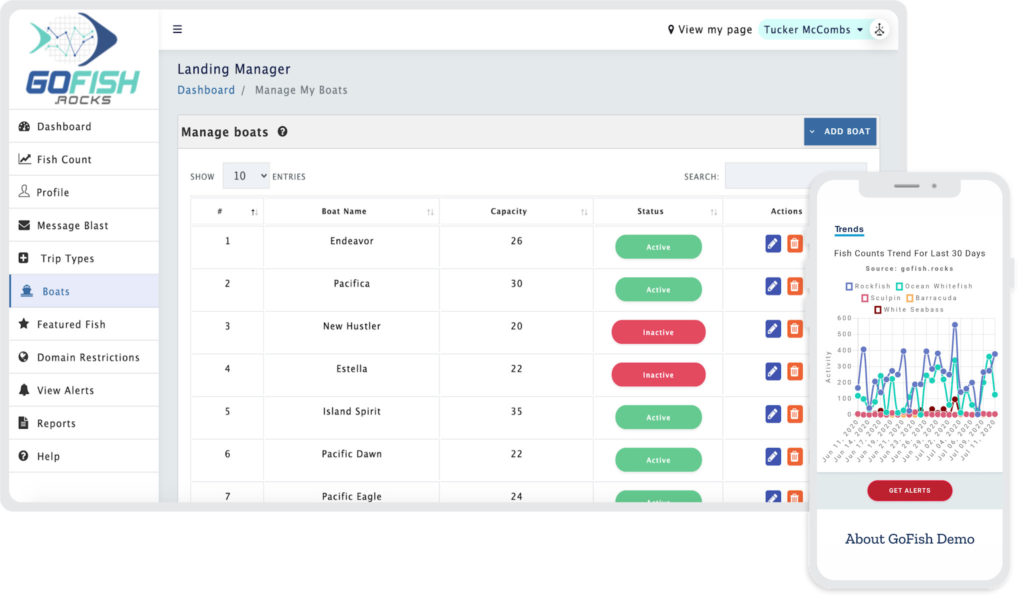Delete the Estella boat via trash icon
The height and width of the screenshot is (601, 1024).
pyautogui.click(x=794, y=372)
